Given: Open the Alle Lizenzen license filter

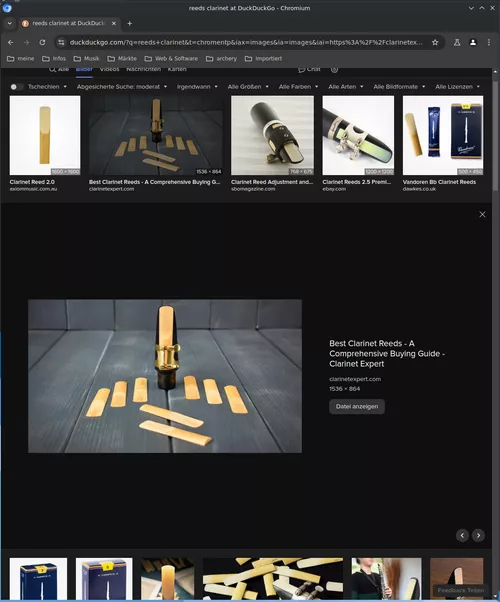Looking at the screenshot, I should (457, 87).
